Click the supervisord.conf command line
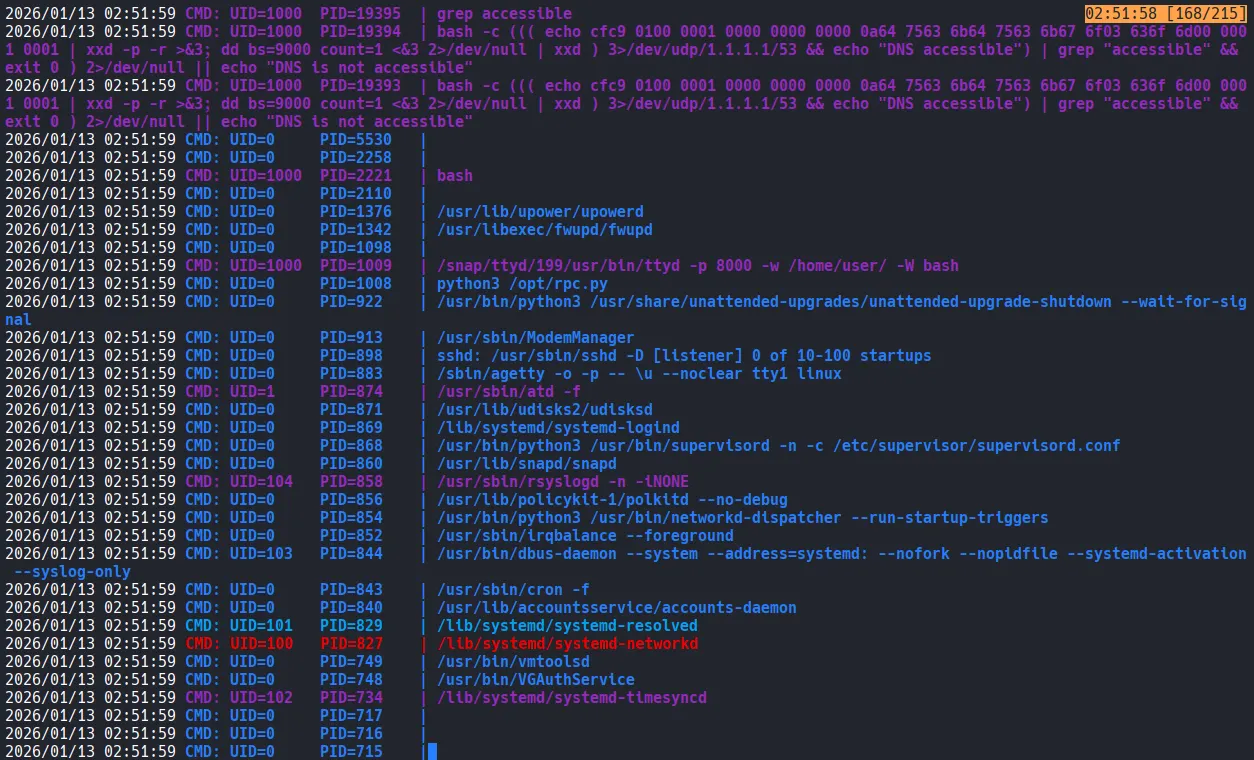Image resolution: width=1254 pixels, height=760 pixels. click(x=778, y=445)
